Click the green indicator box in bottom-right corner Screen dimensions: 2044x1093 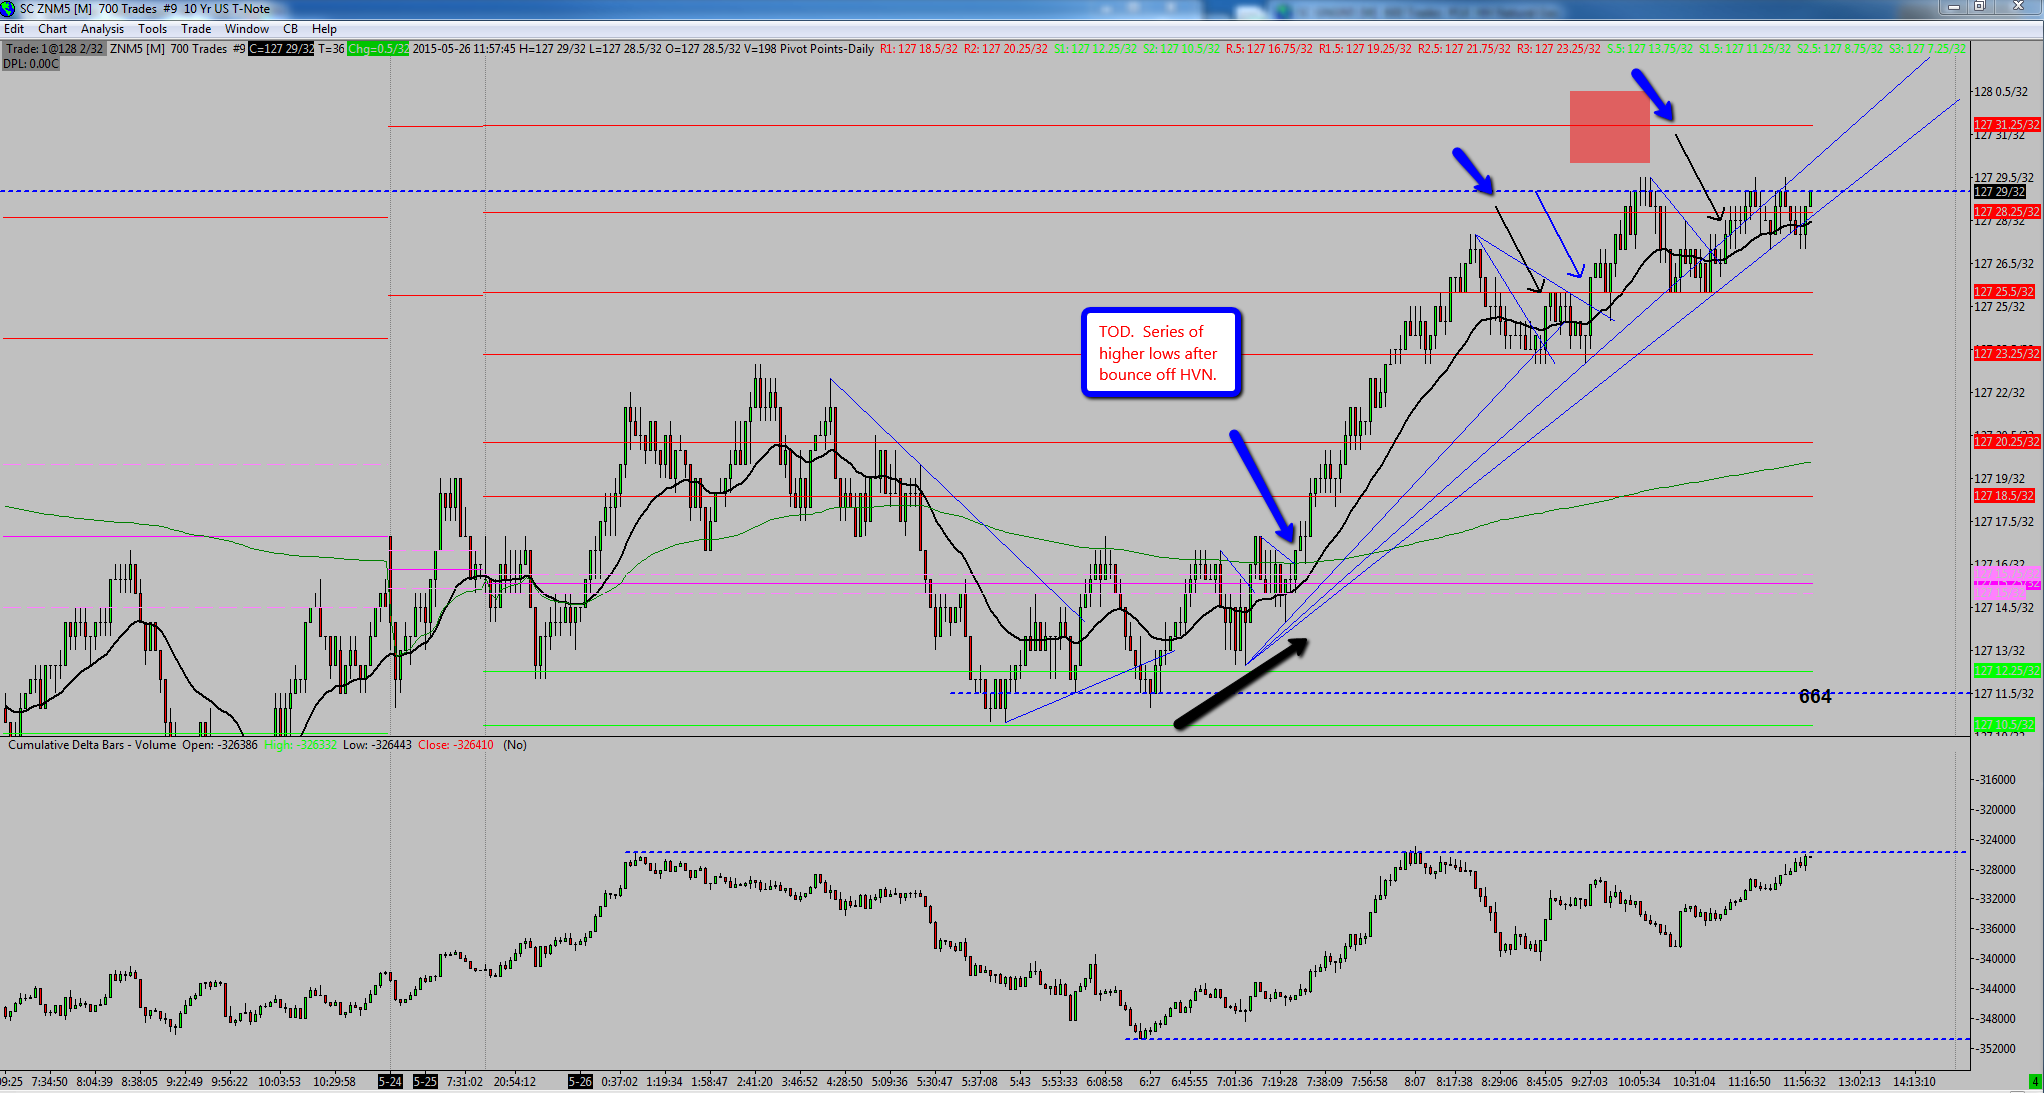tap(2035, 1082)
